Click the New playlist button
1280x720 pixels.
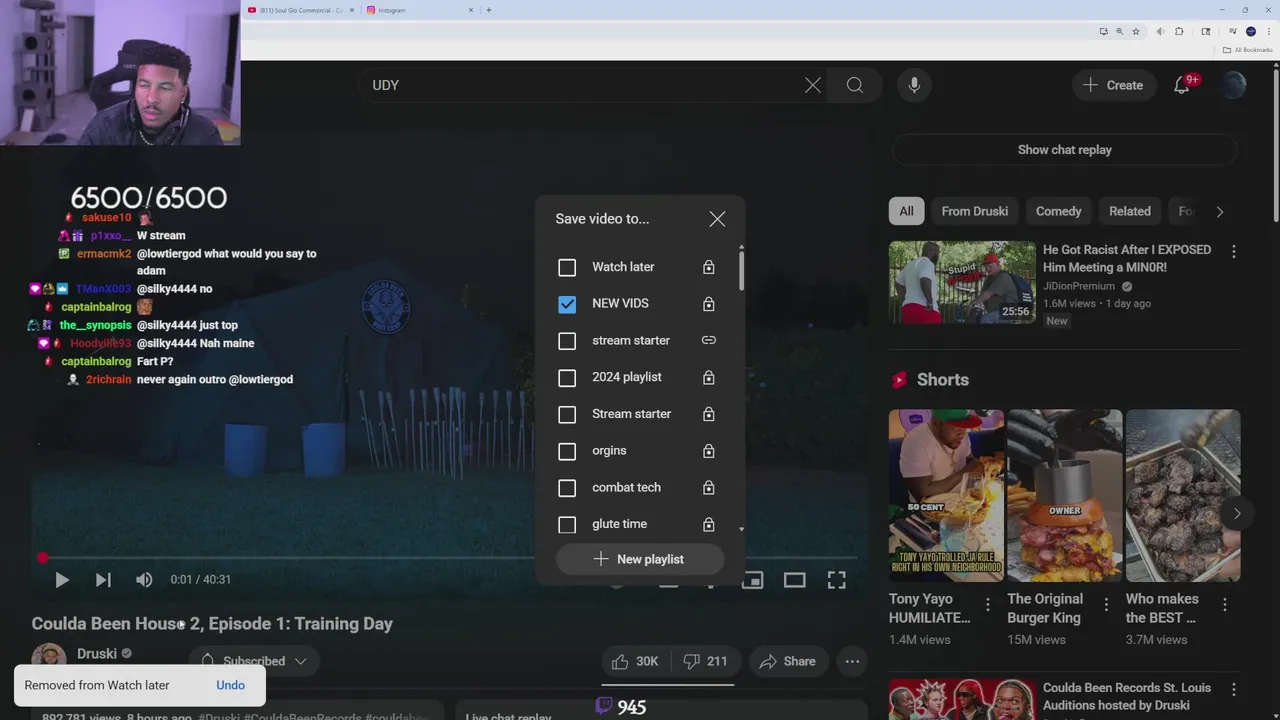(x=640, y=559)
